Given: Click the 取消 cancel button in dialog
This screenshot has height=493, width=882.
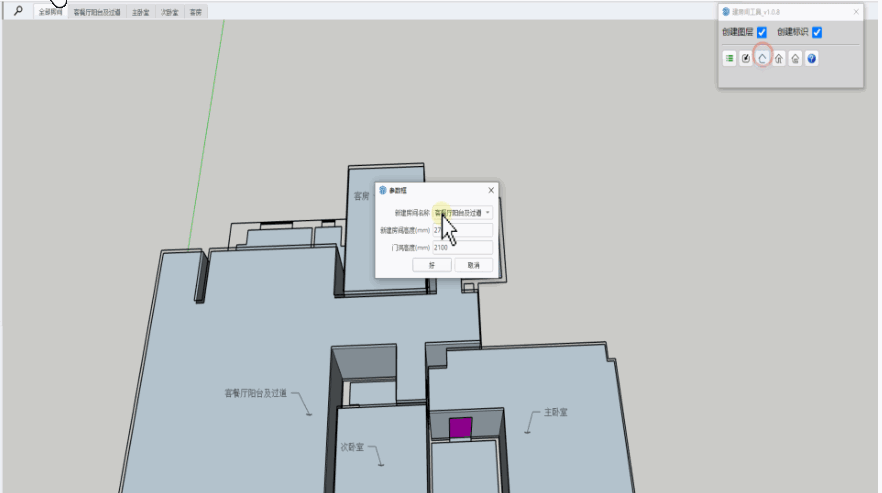Looking at the screenshot, I should pos(473,265).
